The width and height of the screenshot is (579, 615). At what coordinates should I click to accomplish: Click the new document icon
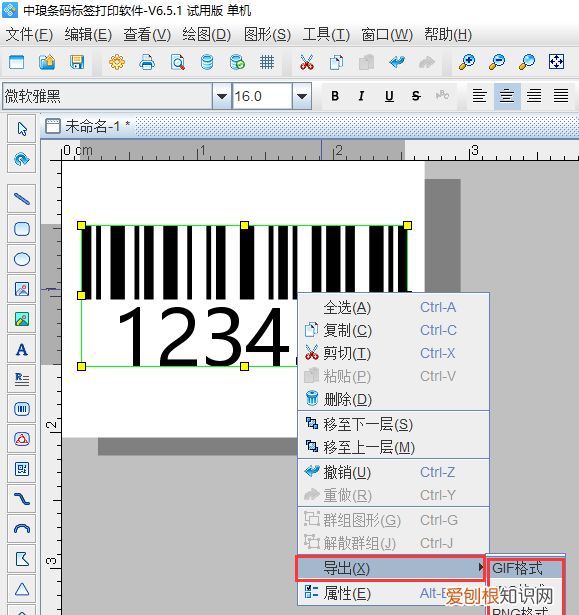[16, 62]
